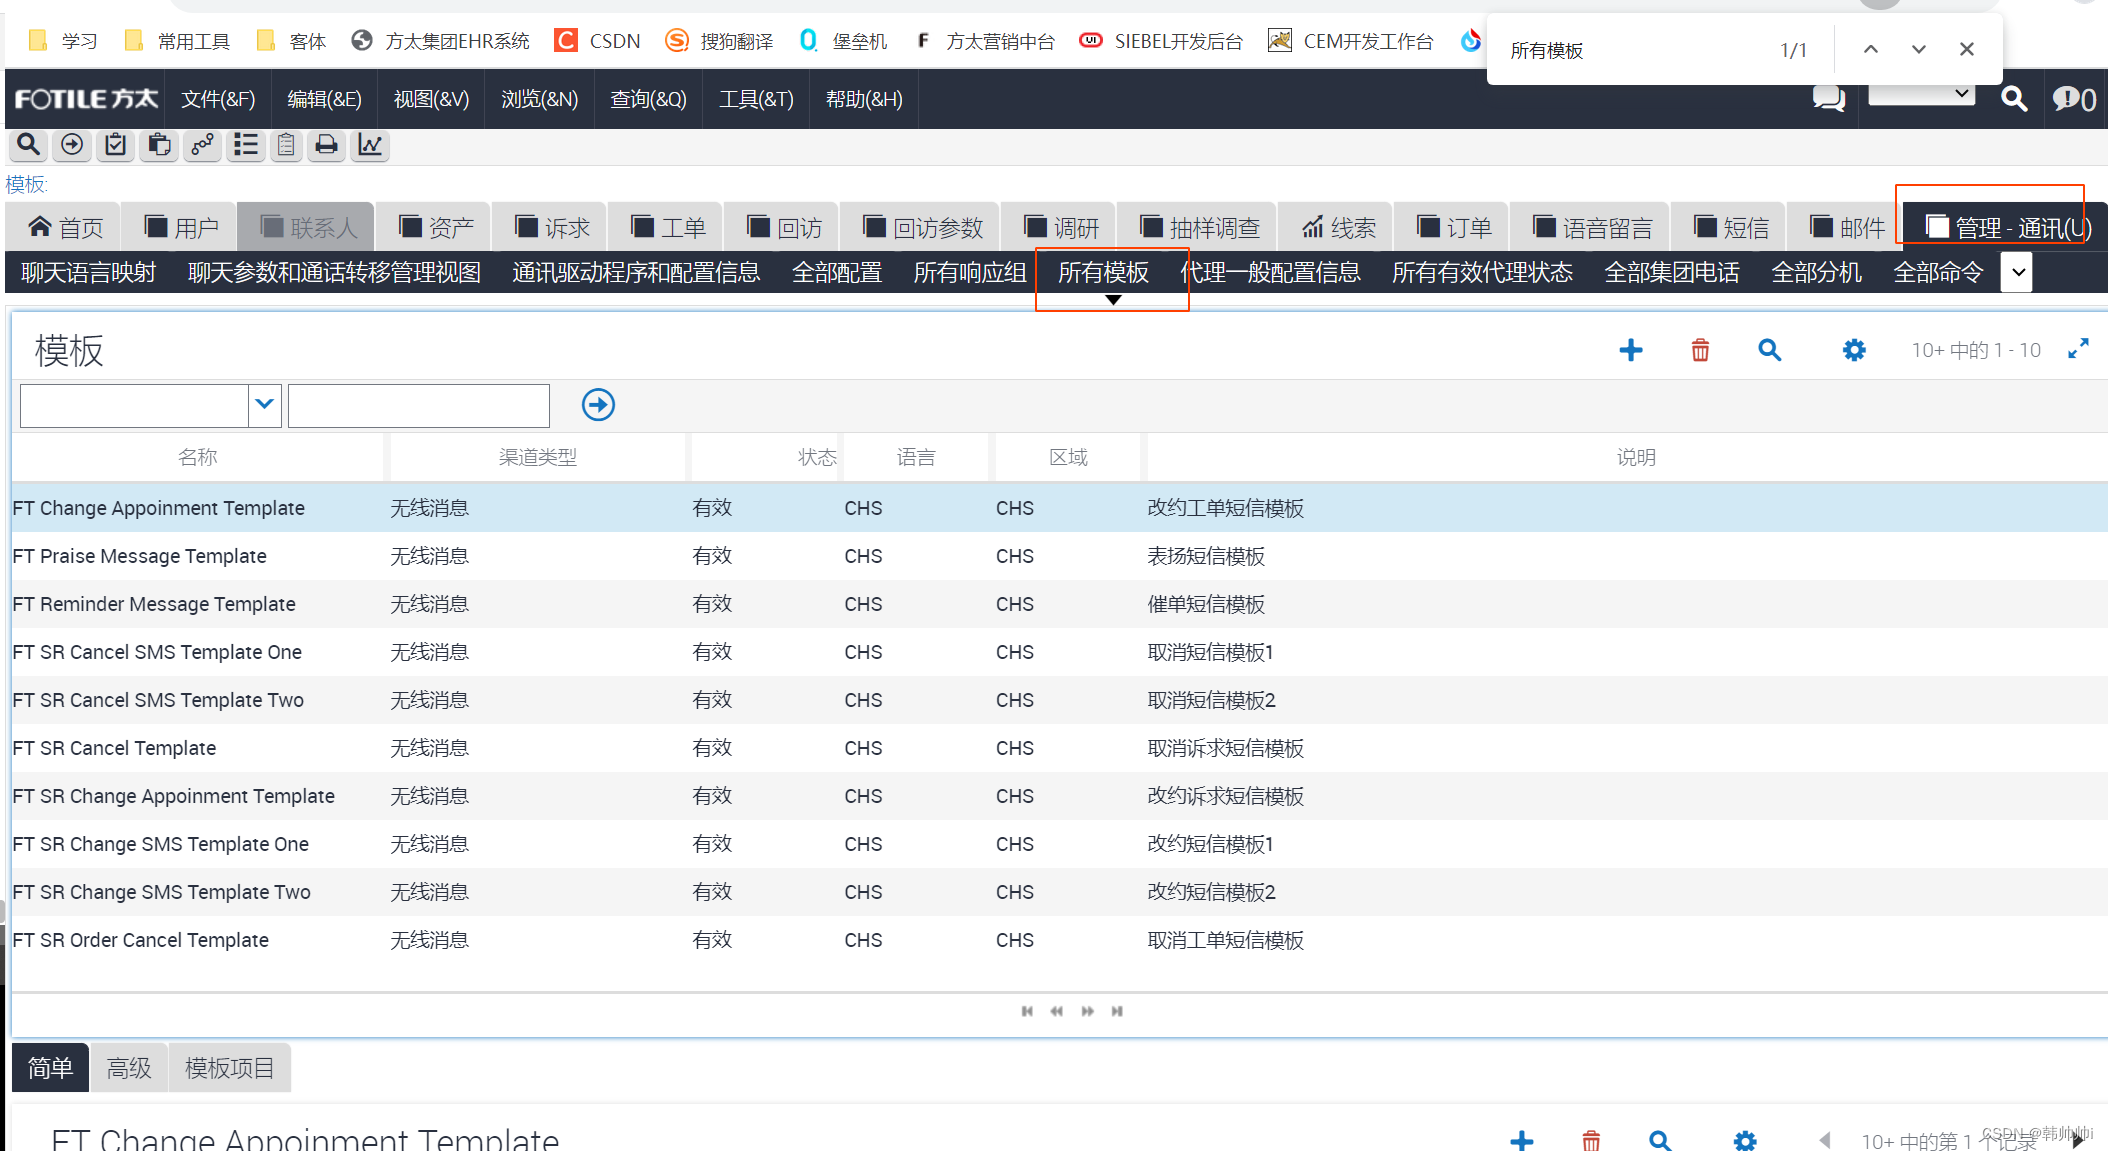2108x1151 pixels.
Task: Click the chat bubbles icon in header
Action: pyautogui.click(x=1828, y=99)
